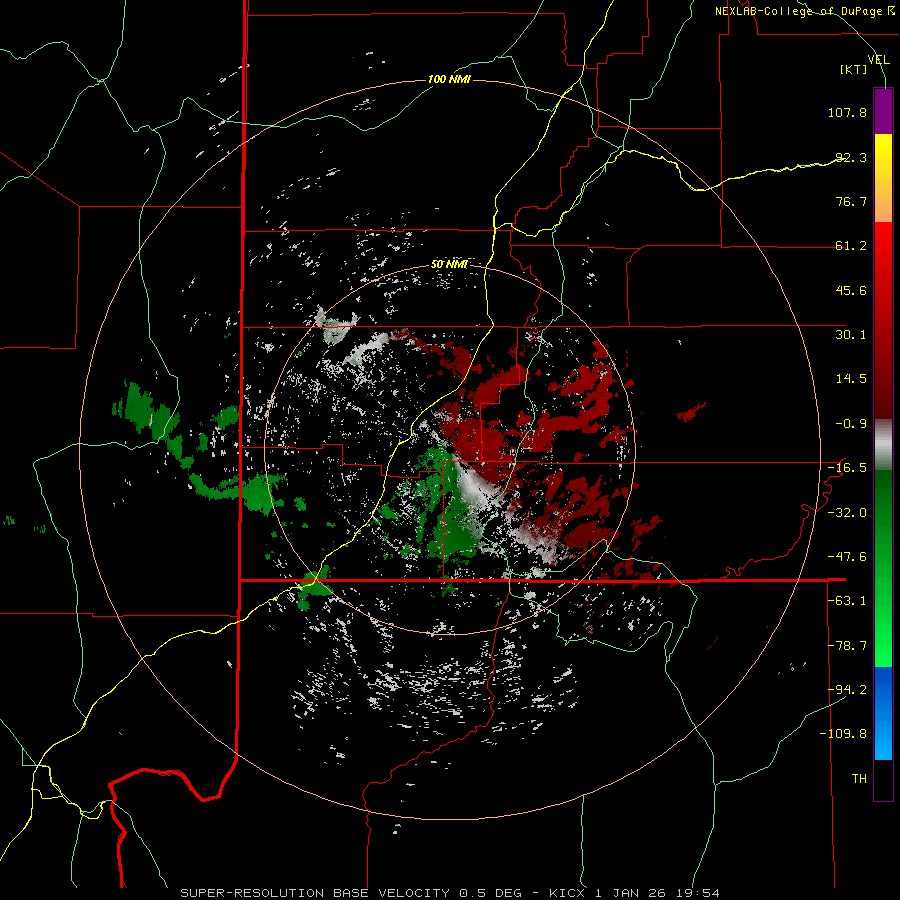Viewport: 900px width, 900px height.
Task: Click the -94.2 velocity scale value
Action: 847,690
